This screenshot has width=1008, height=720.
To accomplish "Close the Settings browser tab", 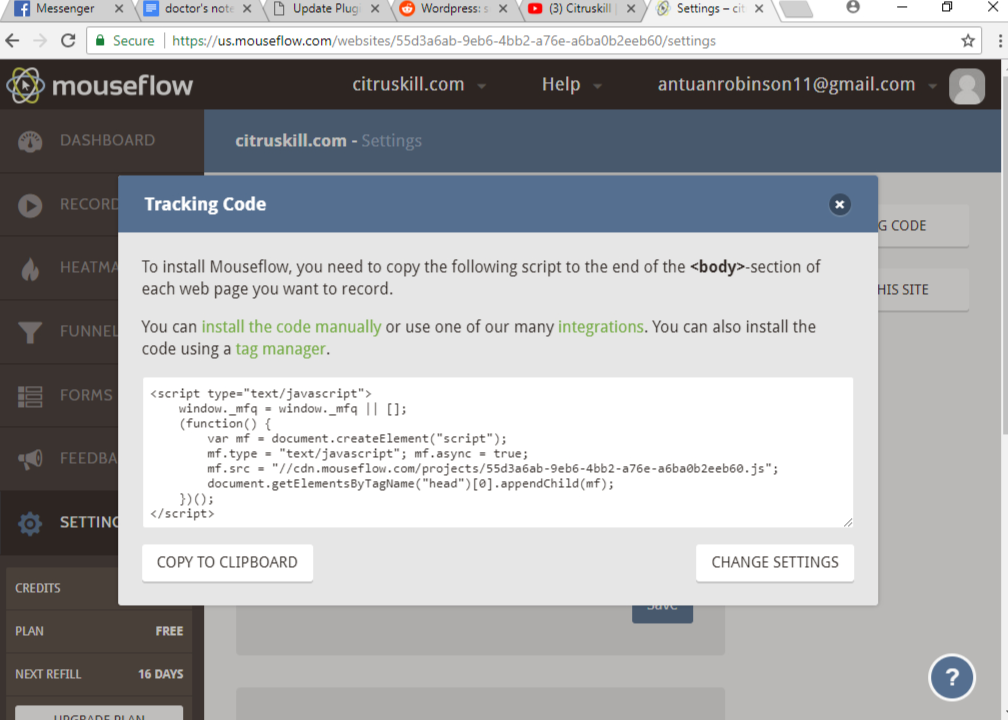I will [759, 9].
